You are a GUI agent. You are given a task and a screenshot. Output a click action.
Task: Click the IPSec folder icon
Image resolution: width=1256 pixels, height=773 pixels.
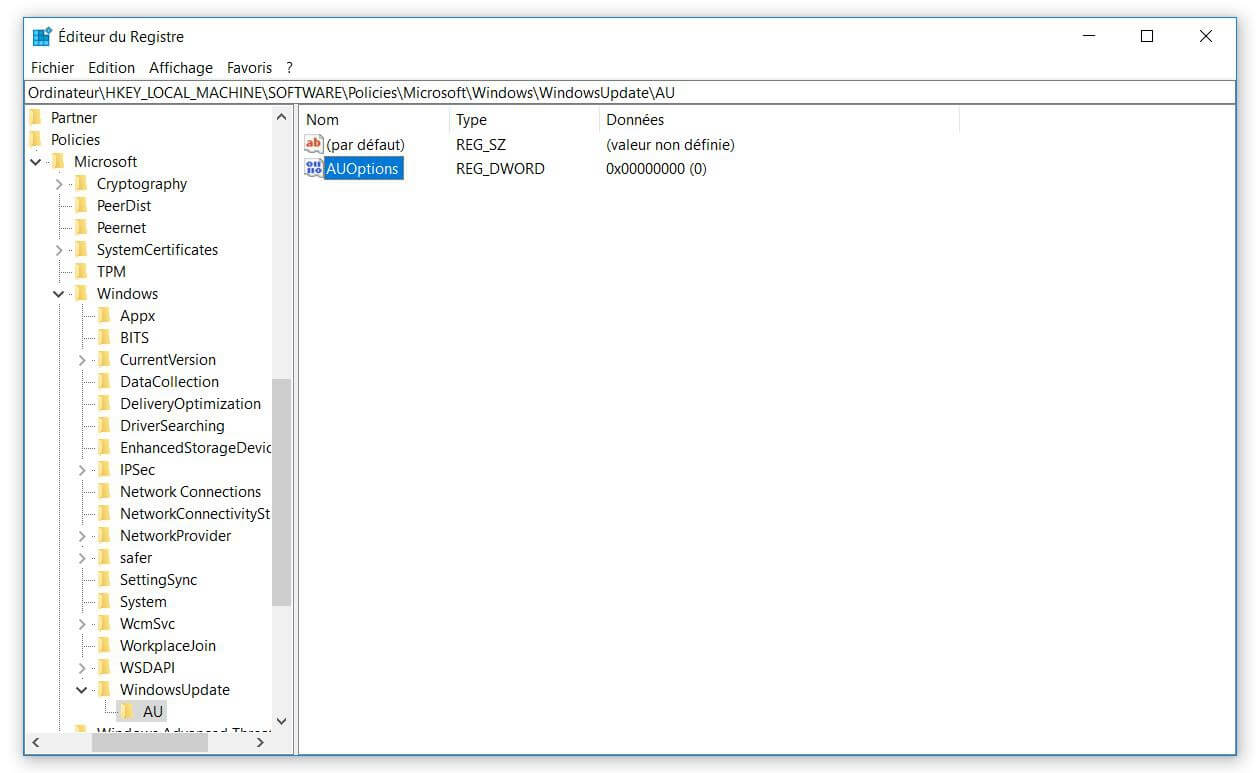[x=104, y=469]
